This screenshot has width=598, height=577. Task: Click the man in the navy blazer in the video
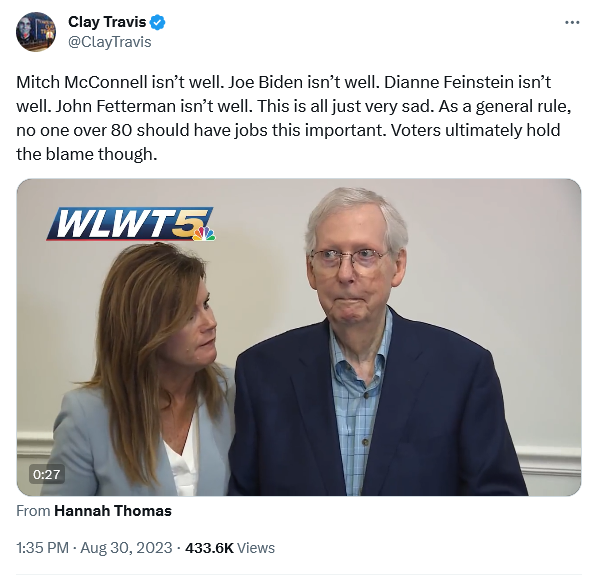point(376,341)
